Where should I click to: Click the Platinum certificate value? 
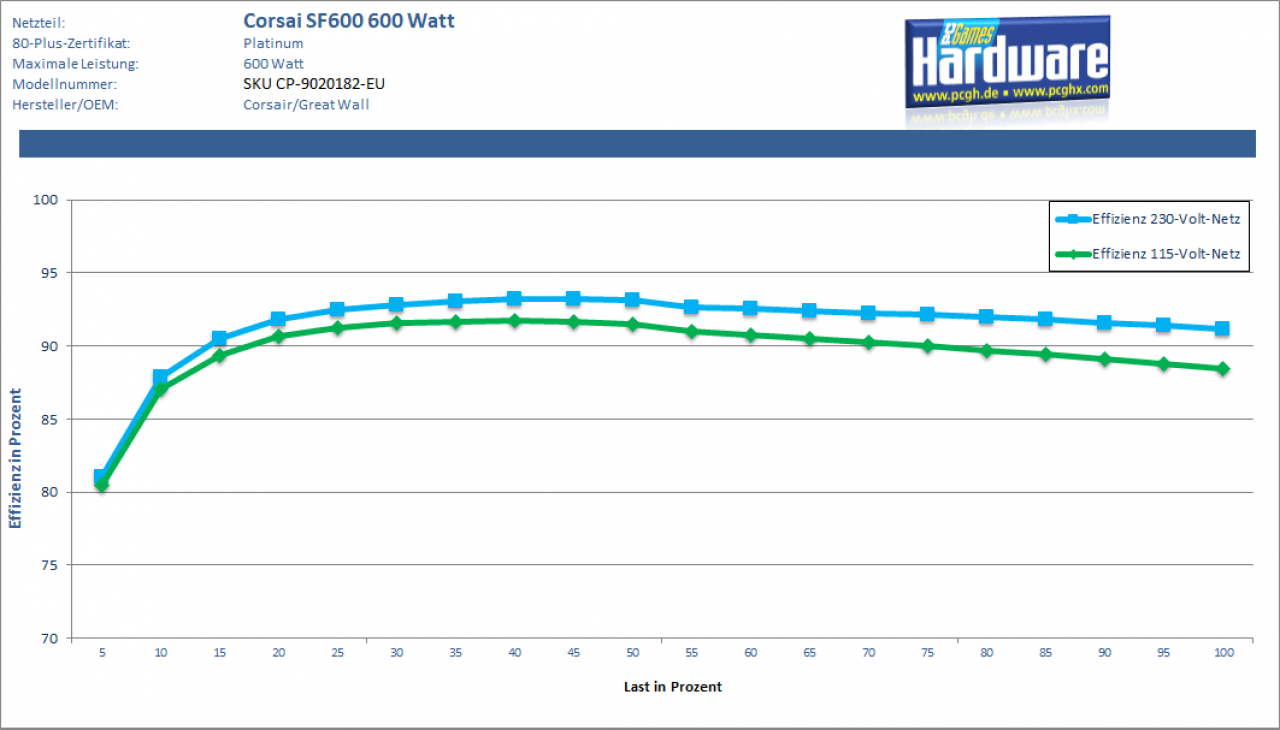(x=273, y=43)
